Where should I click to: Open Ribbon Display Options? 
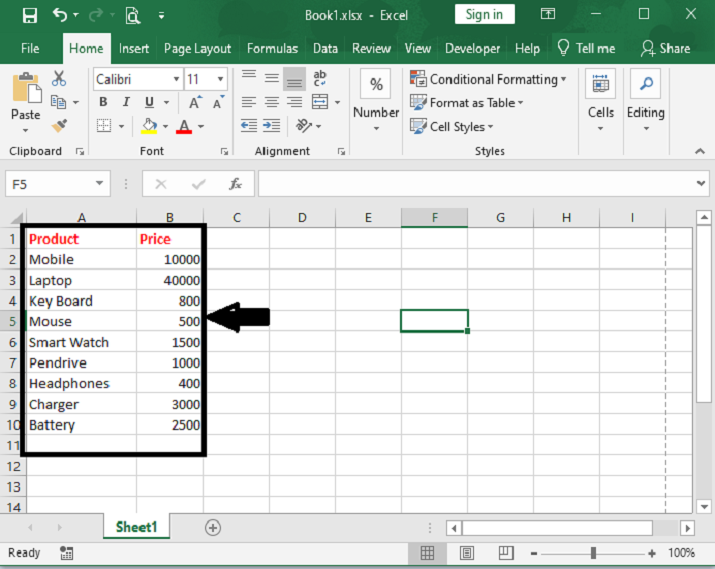(x=548, y=14)
